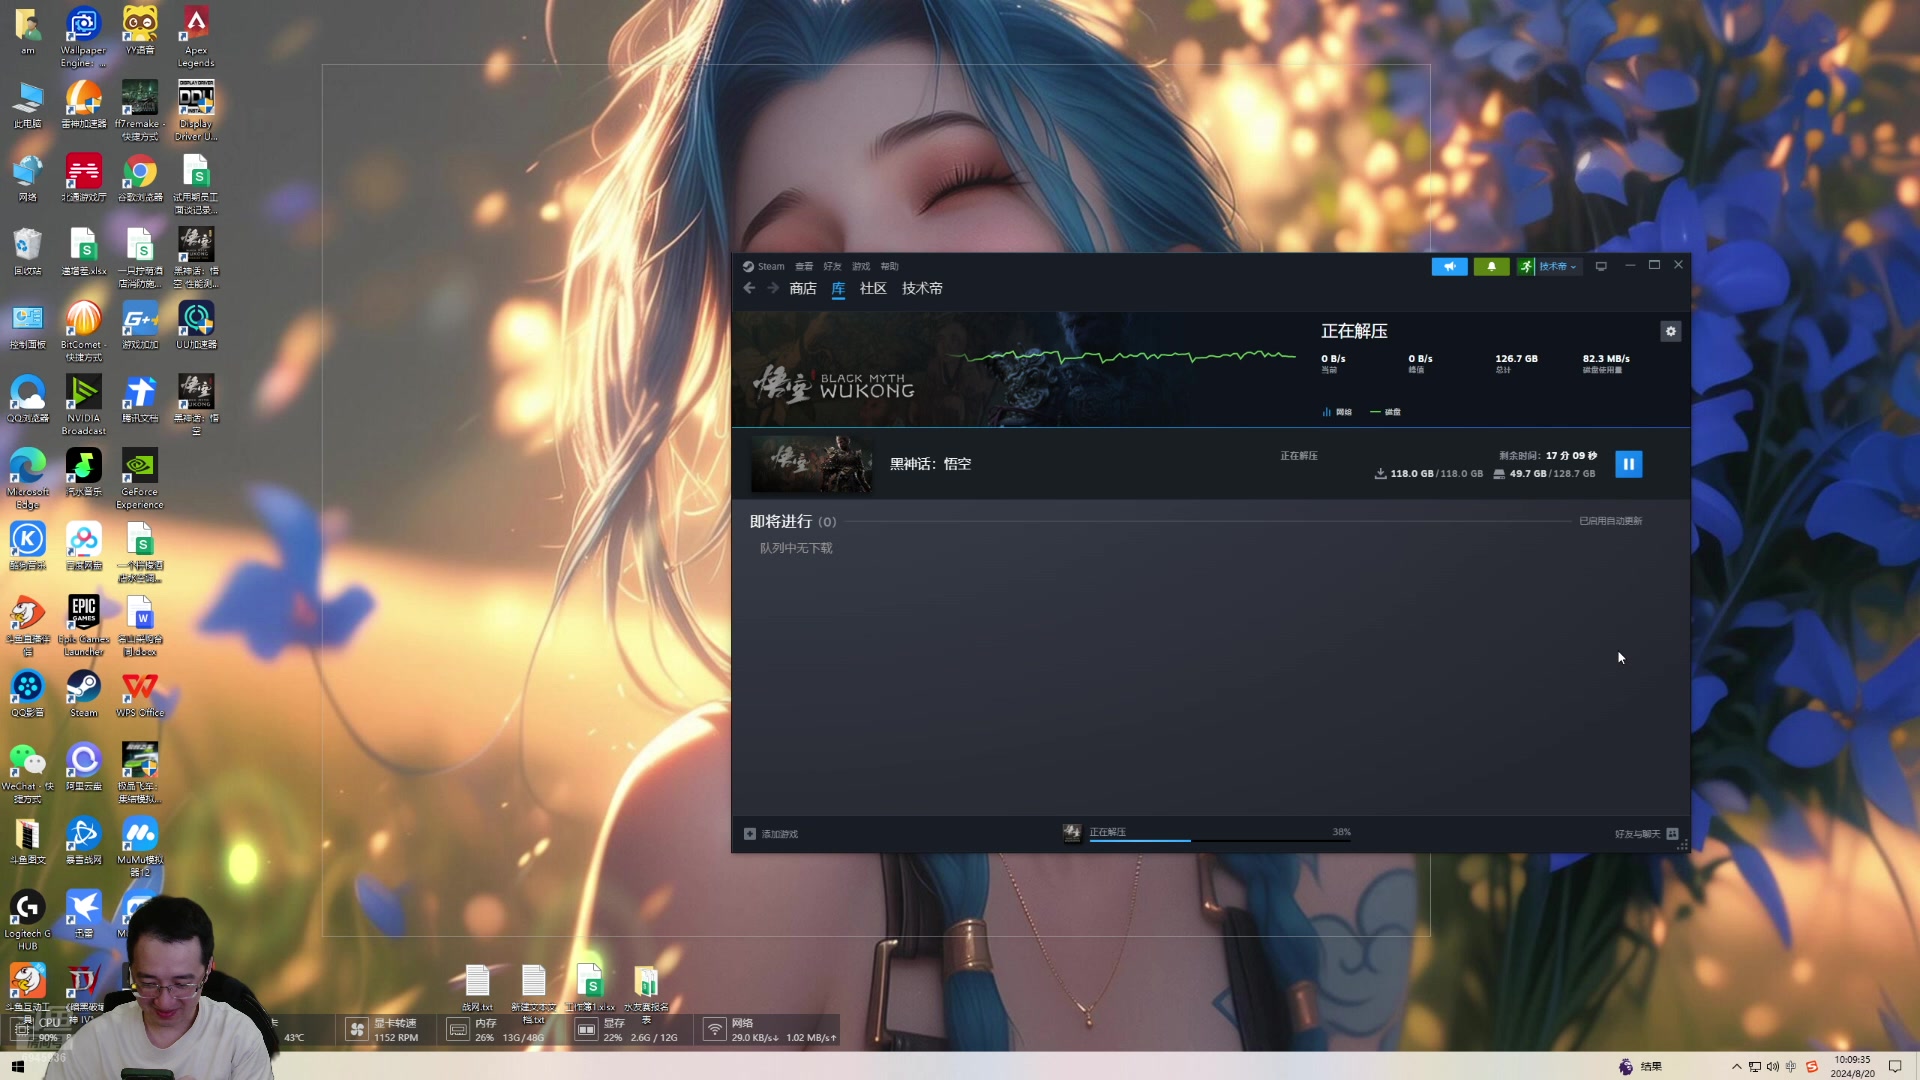Screen dimensions: 1920x1080
Task: Open the 好友 menu in Steam
Action: pyautogui.click(x=832, y=266)
